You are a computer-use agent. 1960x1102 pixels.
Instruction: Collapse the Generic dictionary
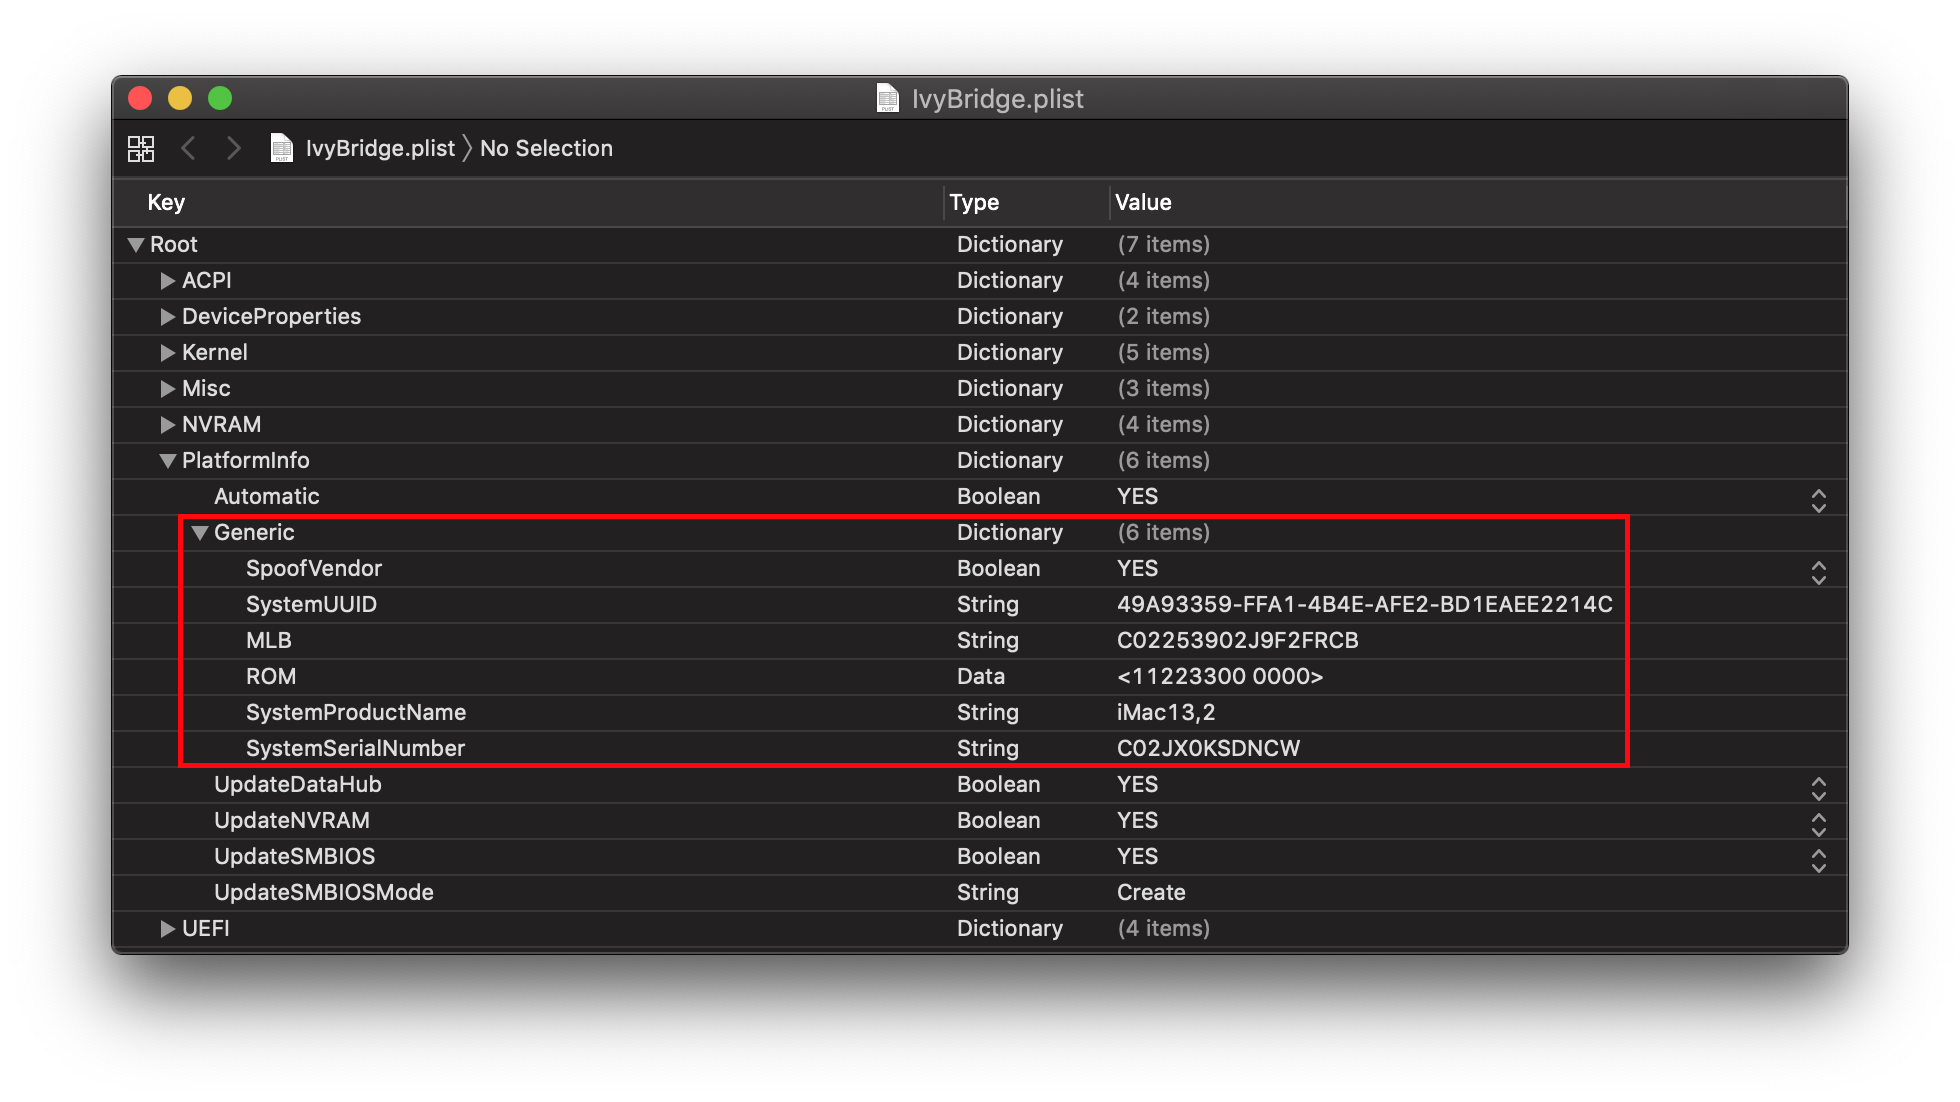pos(199,533)
